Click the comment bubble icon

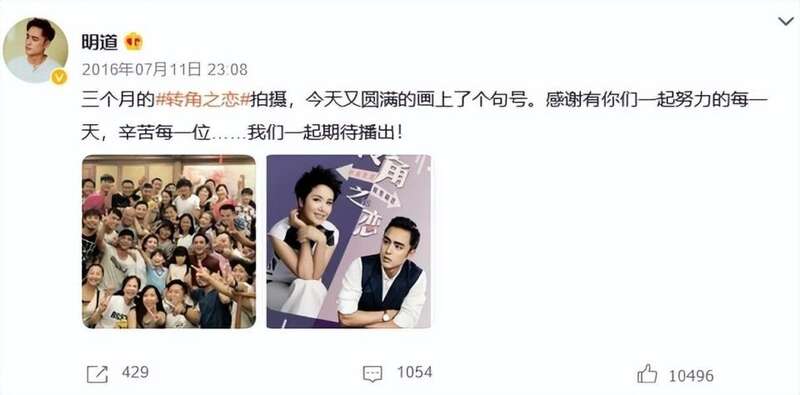(x=372, y=373)
